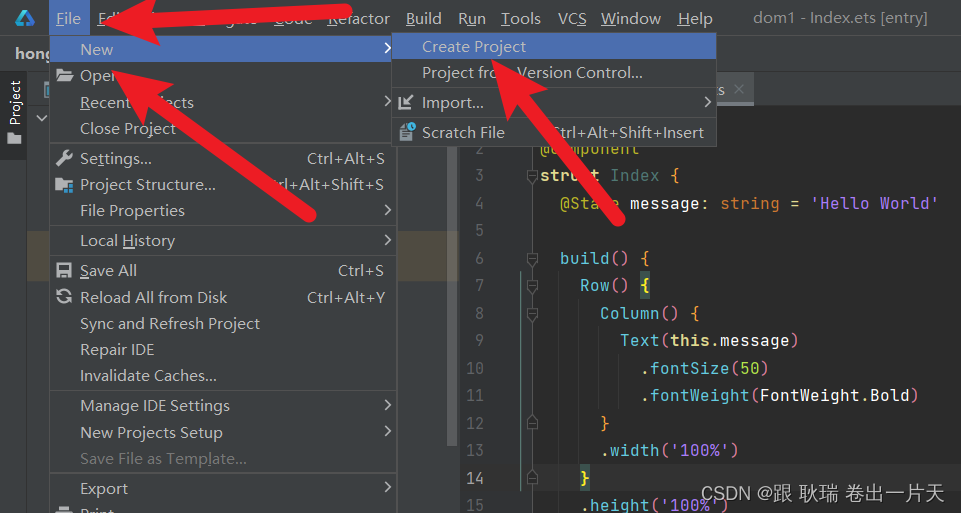Expand the Local History submenu
The height and width of the screenshot is (513, 961).
(387, 240)
